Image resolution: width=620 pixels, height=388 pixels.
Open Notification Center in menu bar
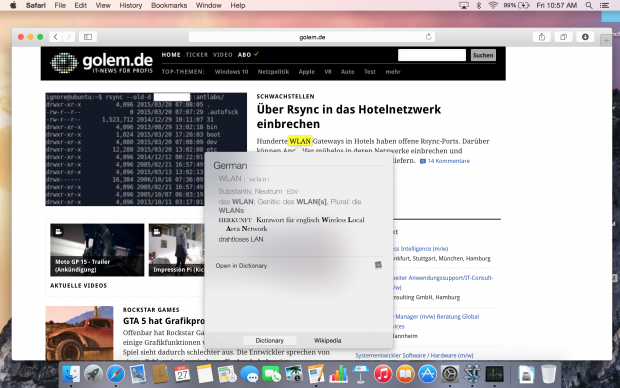tap(604, 5)
